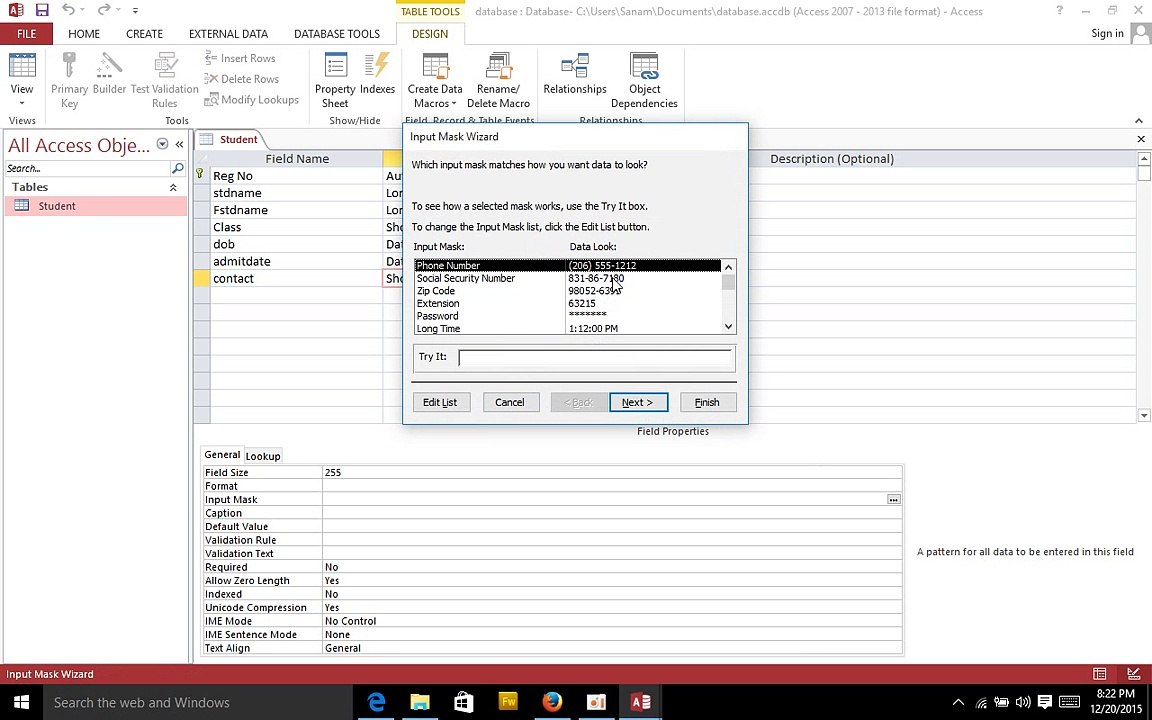Click inside the Try It text box

coord(595,357)
